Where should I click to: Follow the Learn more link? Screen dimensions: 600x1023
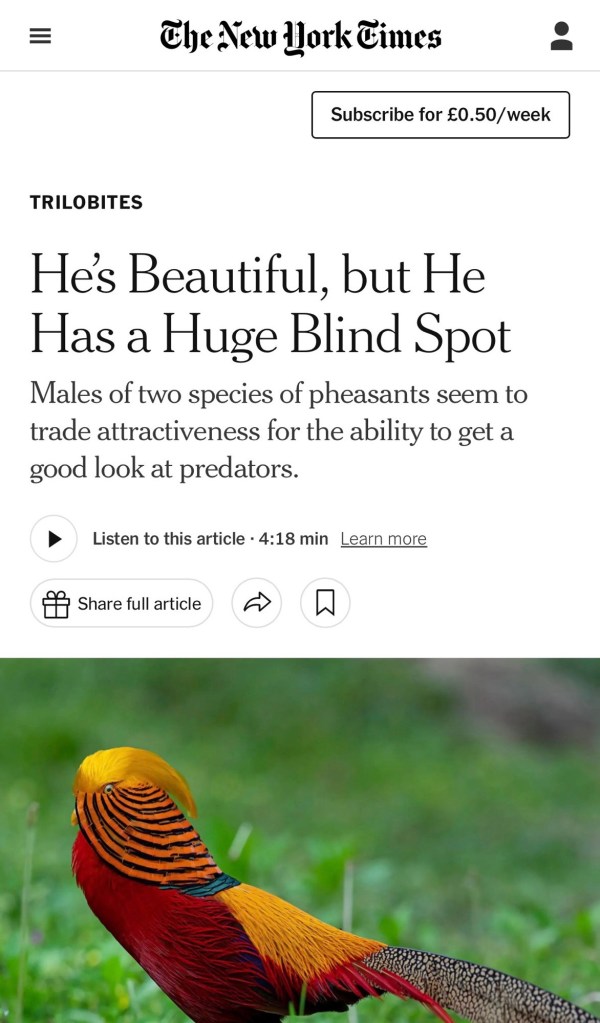click(x=383, y=539)
